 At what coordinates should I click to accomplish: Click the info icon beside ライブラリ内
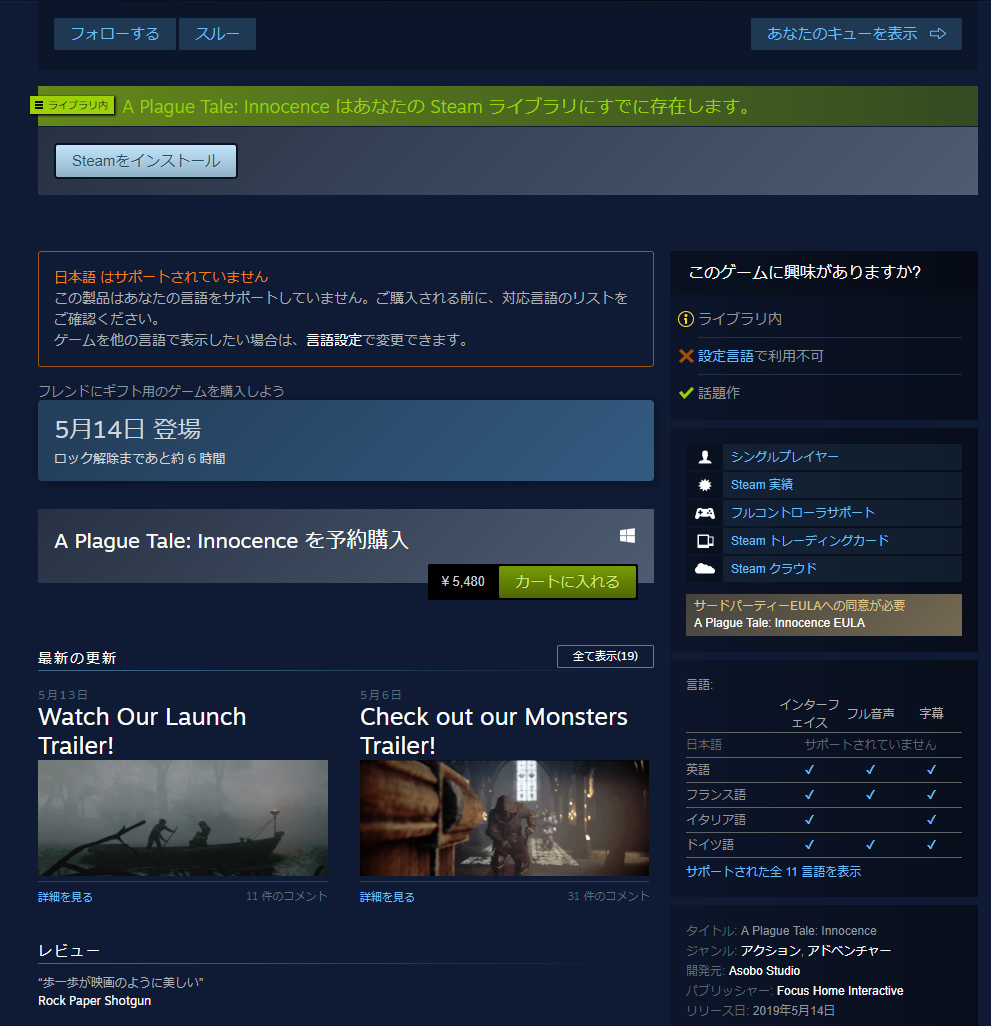pyautogui.click(x=686, y=319)
